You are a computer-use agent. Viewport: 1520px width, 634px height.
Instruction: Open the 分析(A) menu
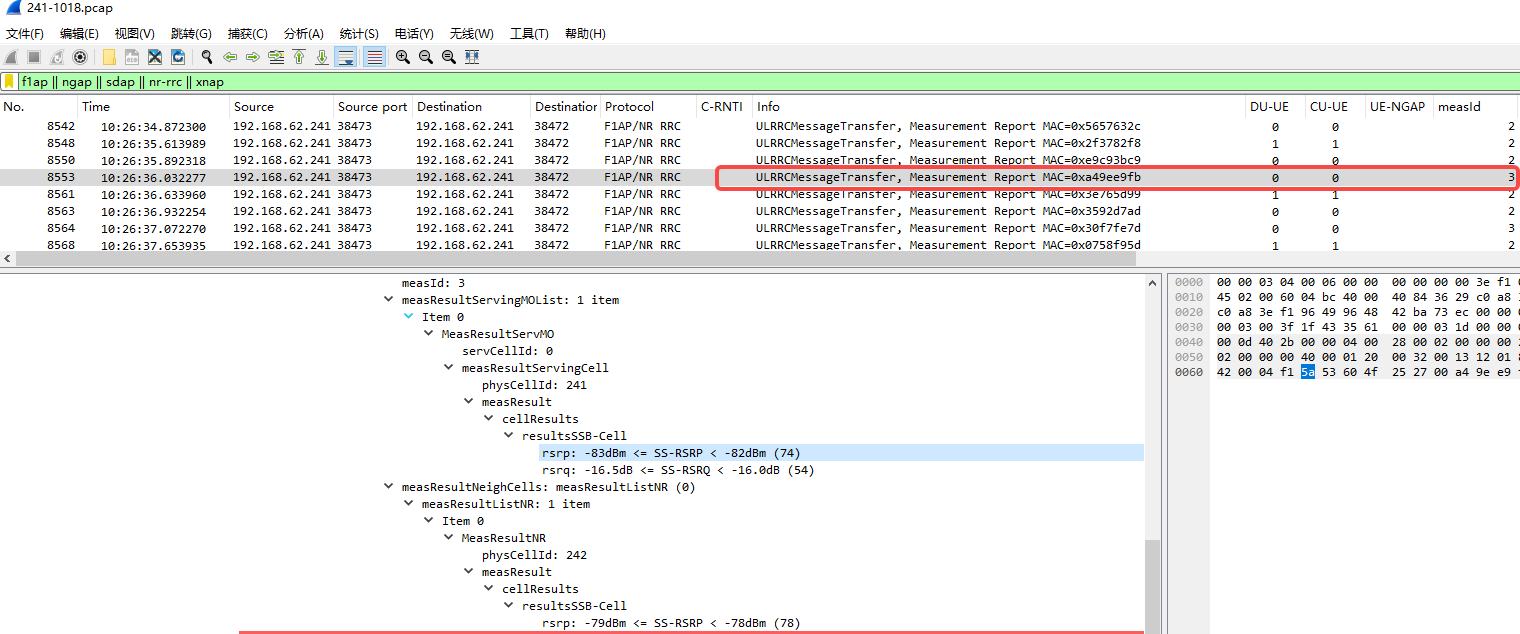303,33
